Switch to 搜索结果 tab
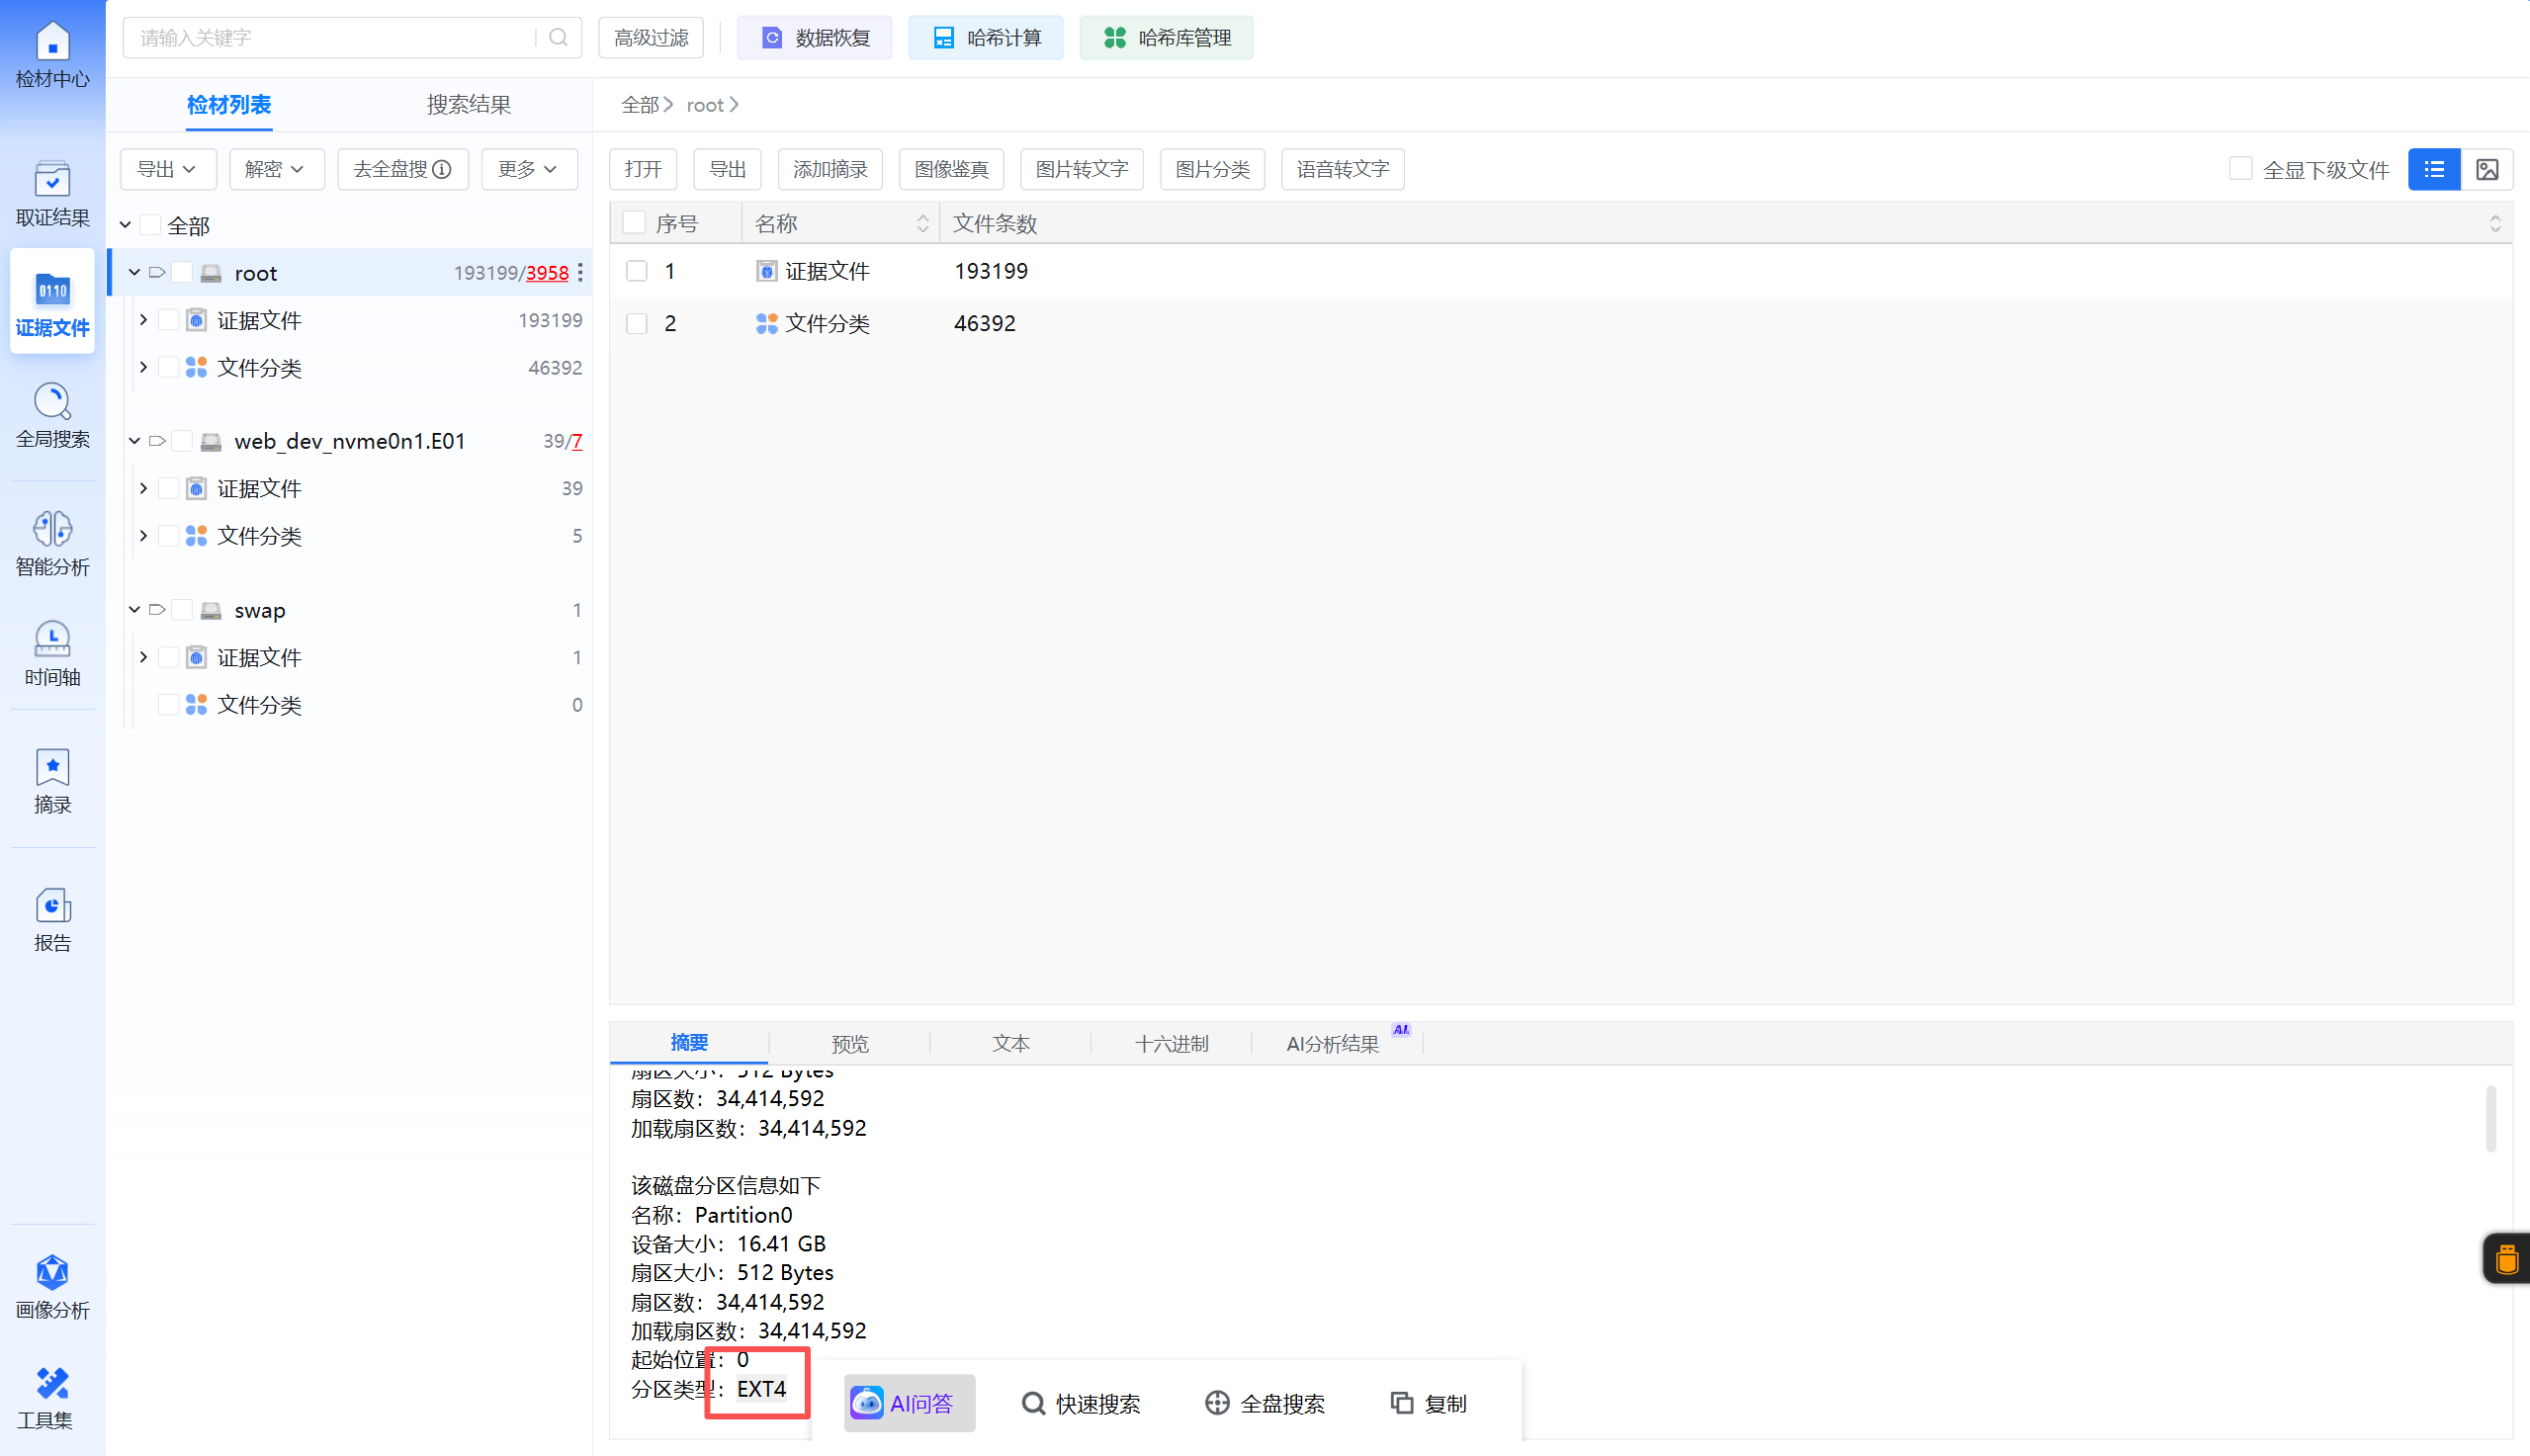 [x=469, y=104]
